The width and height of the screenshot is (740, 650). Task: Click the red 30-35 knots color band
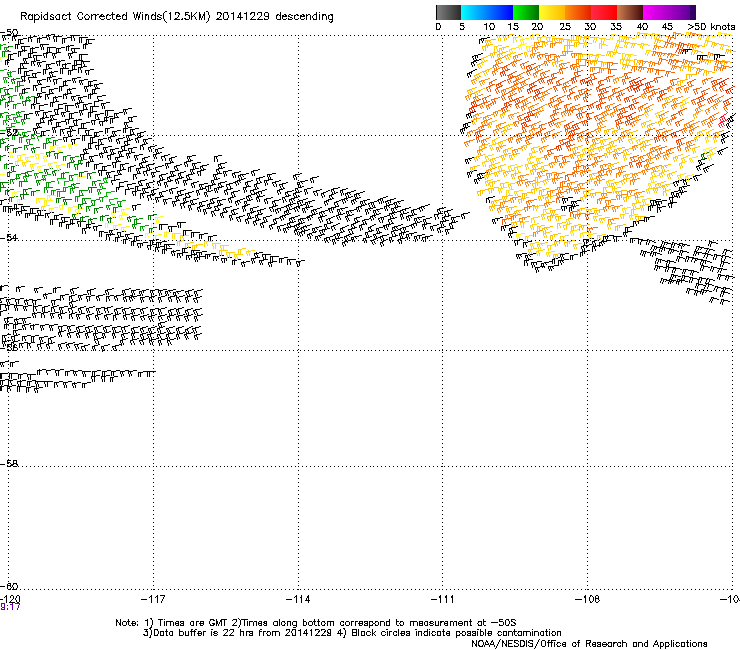[x=604, y=12]
